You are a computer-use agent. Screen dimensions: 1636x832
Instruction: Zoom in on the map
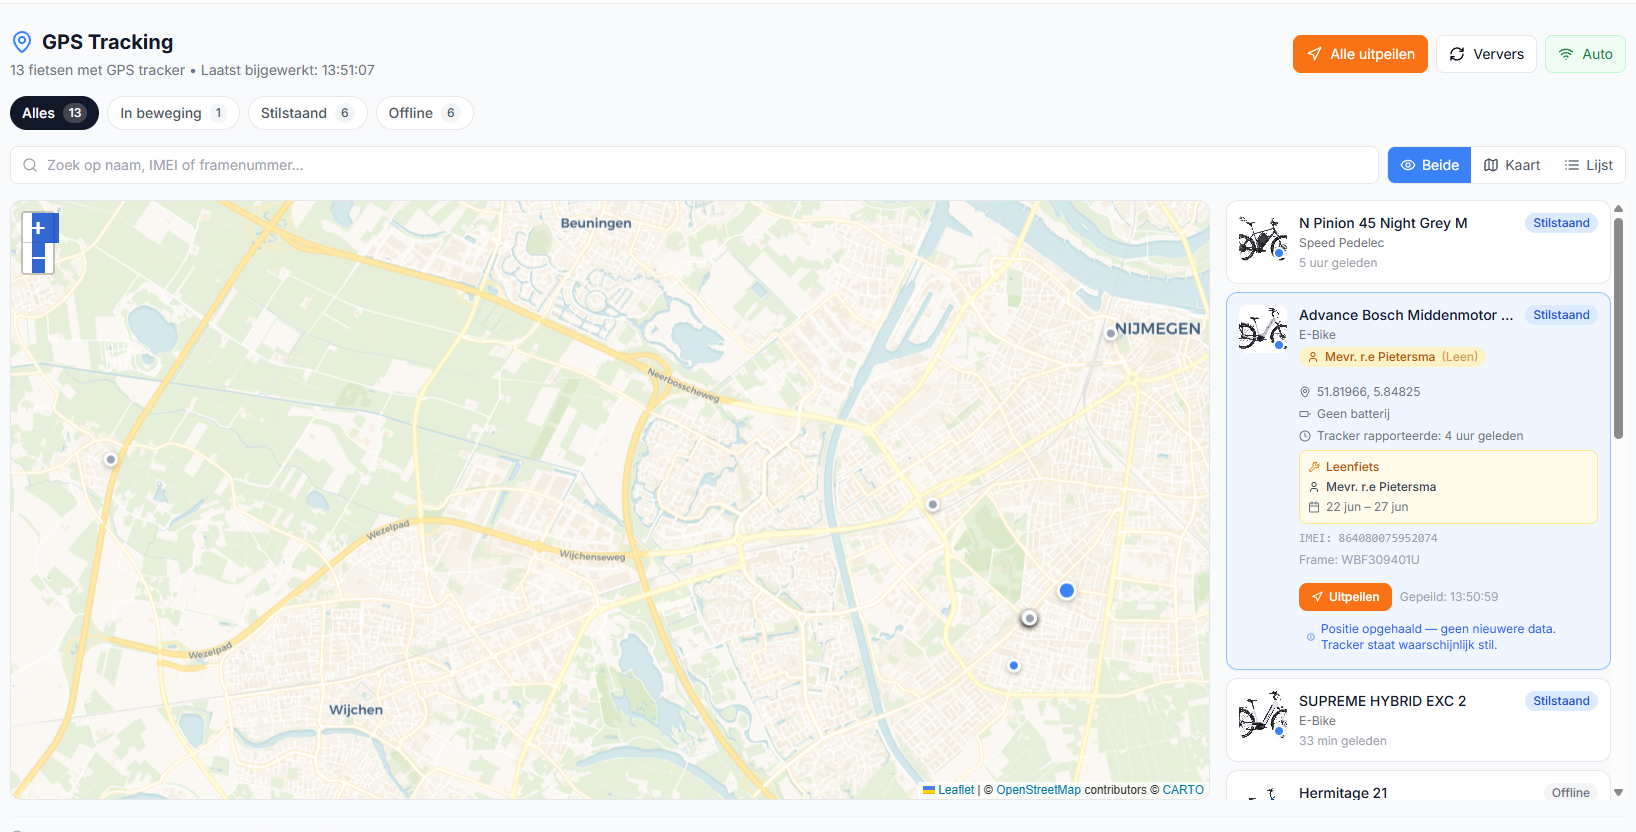click(38, 228)
